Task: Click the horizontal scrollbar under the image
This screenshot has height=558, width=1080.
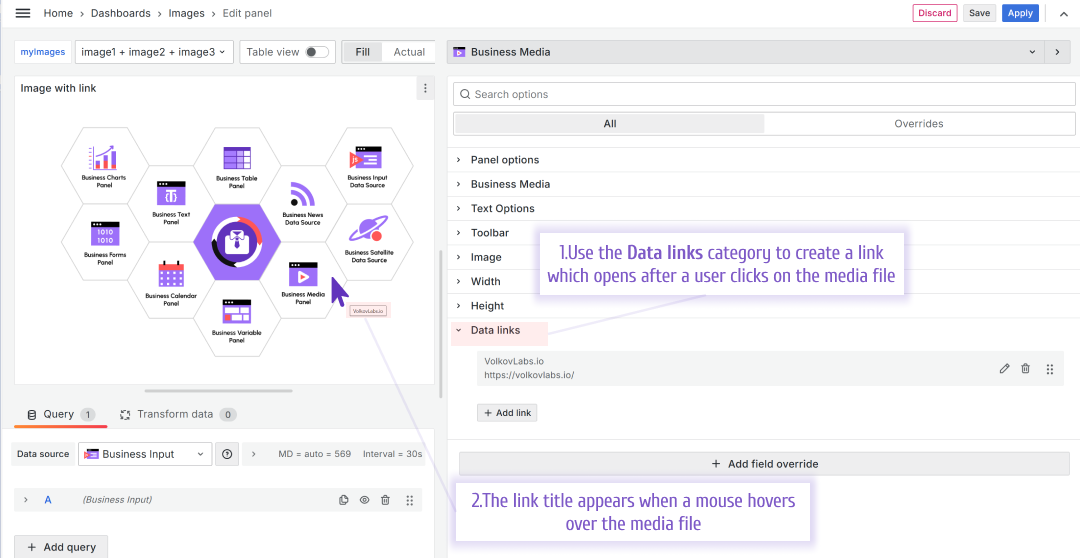Action: click(218, 391)
